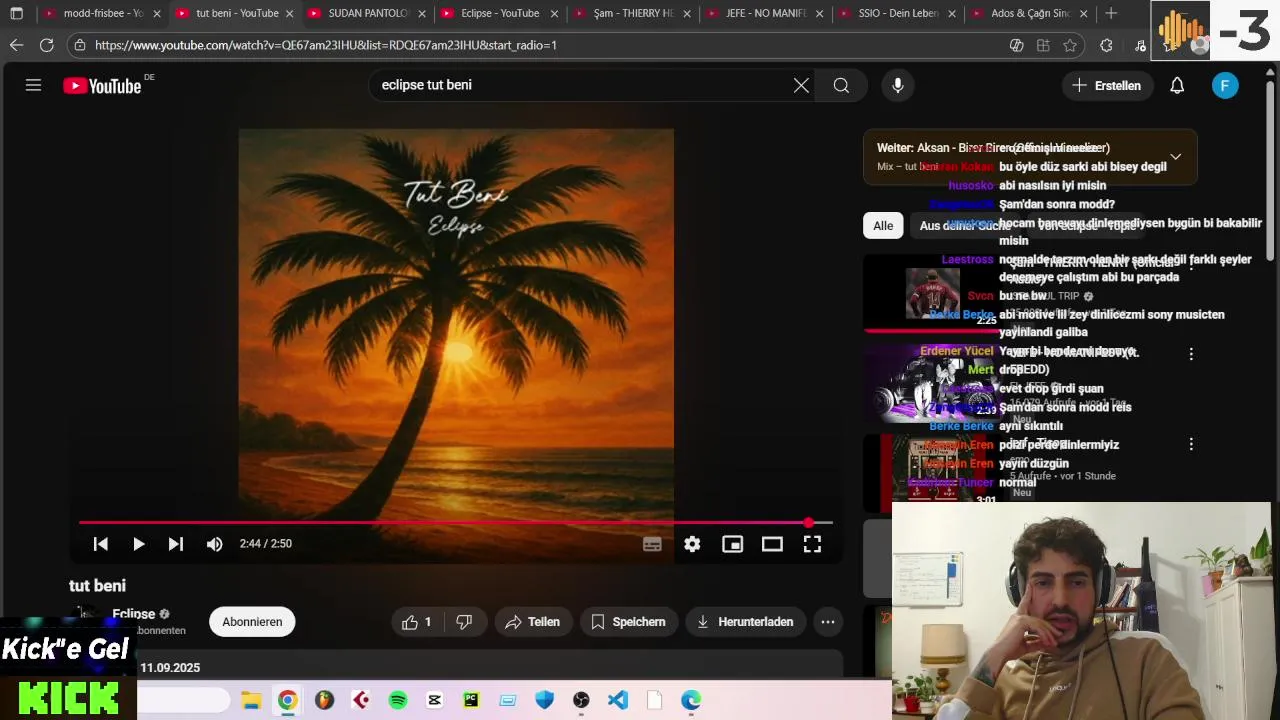Open browser extensions puzzle icon

coord(1106,45)
